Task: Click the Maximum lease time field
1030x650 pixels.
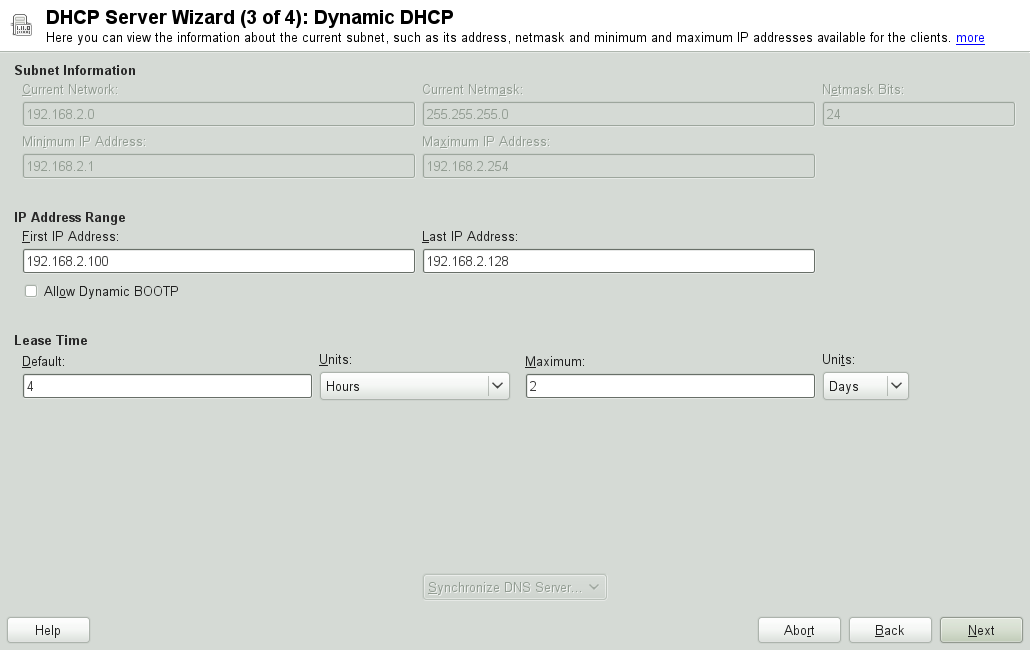Action: pyautogui.click(x=669, y=385)
